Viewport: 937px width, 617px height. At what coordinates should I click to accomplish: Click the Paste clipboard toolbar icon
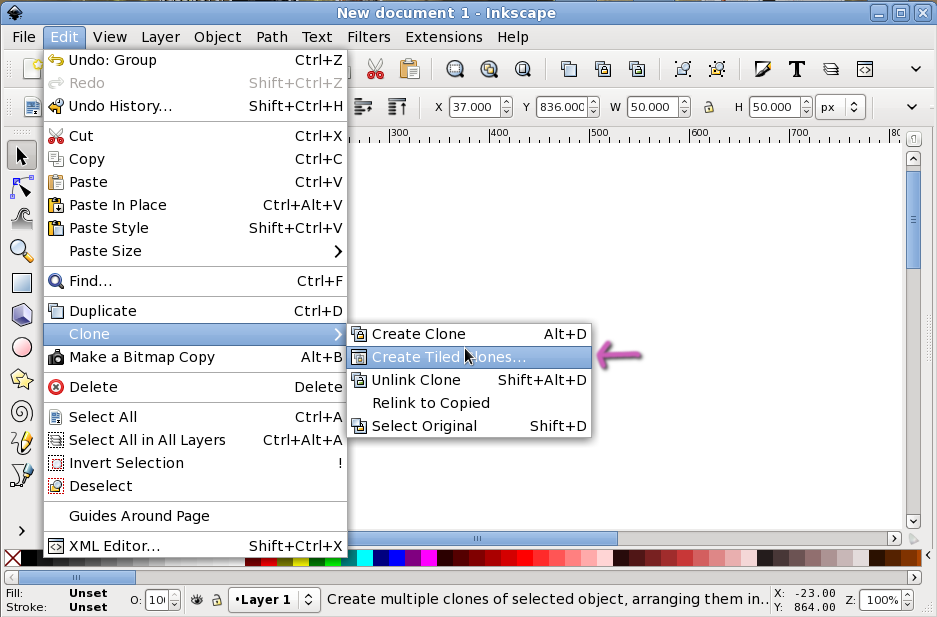pos(409,69)
